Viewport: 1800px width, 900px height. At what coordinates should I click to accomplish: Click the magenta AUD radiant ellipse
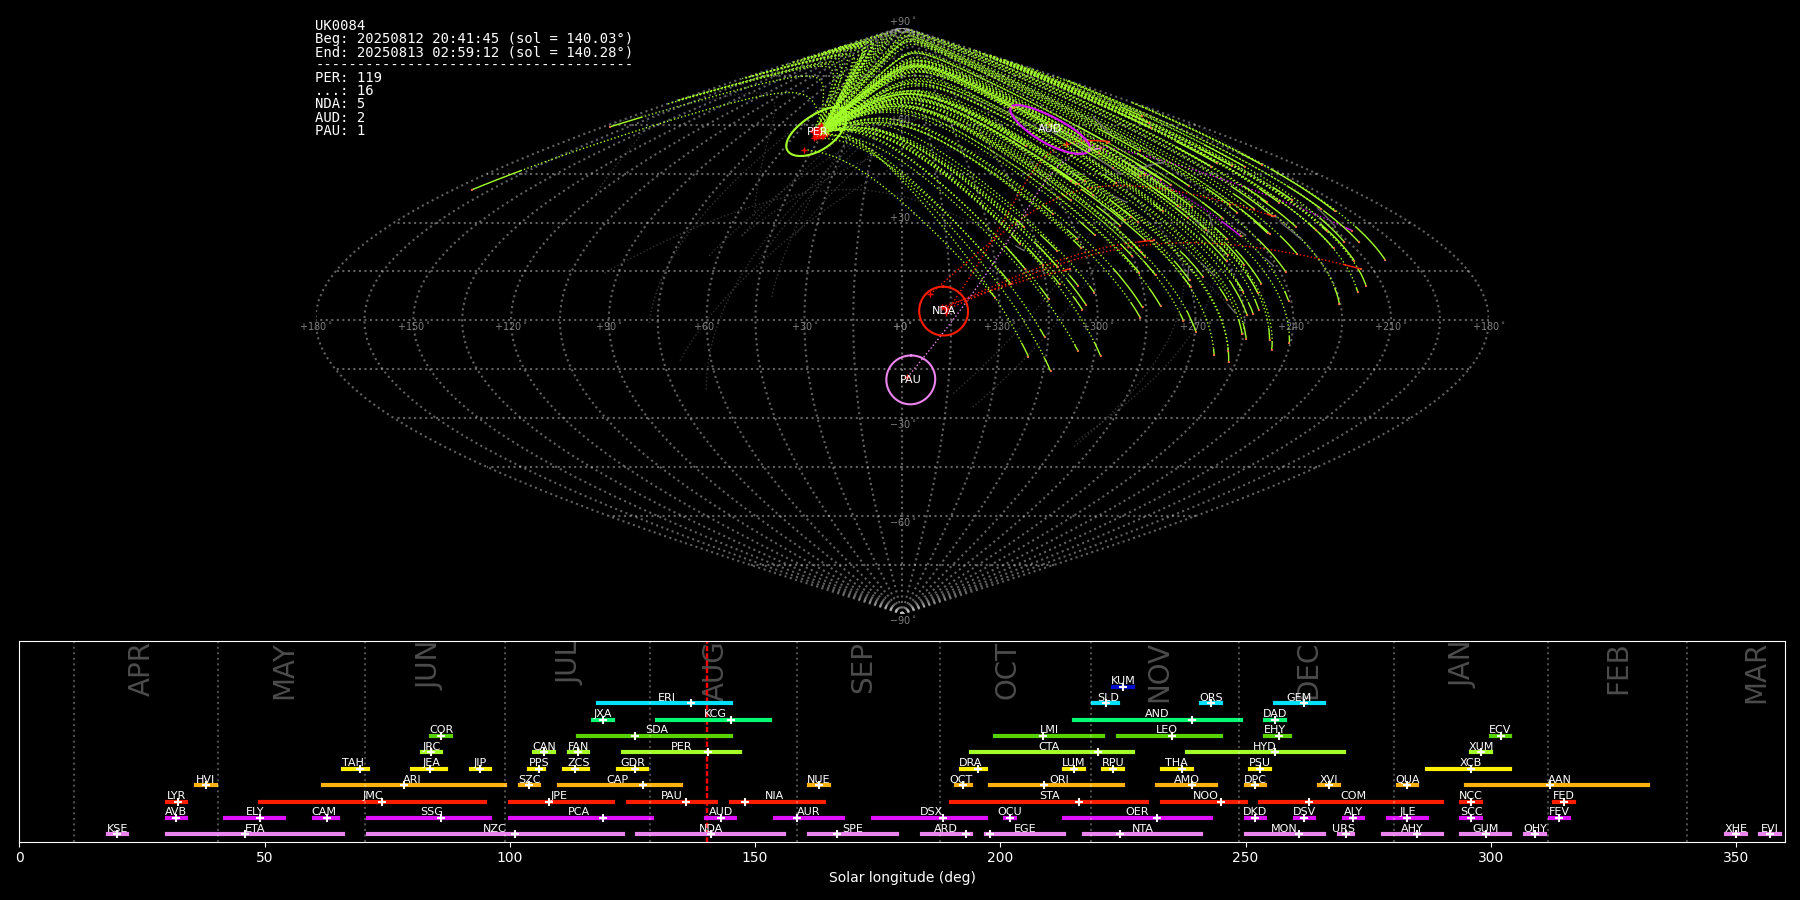click(1050, 129)
